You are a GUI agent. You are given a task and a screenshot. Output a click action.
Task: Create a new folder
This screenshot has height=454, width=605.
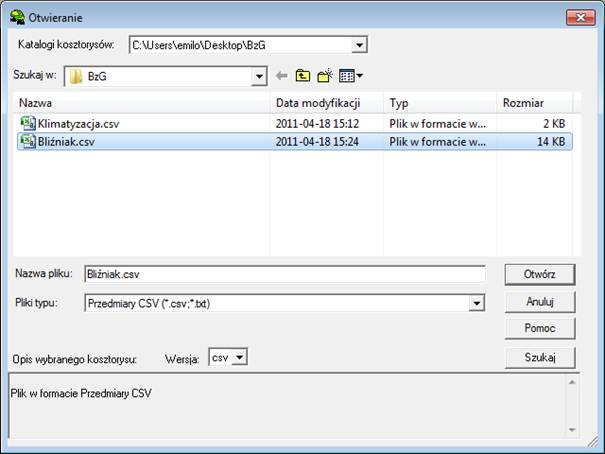click(x=324, y=76)
